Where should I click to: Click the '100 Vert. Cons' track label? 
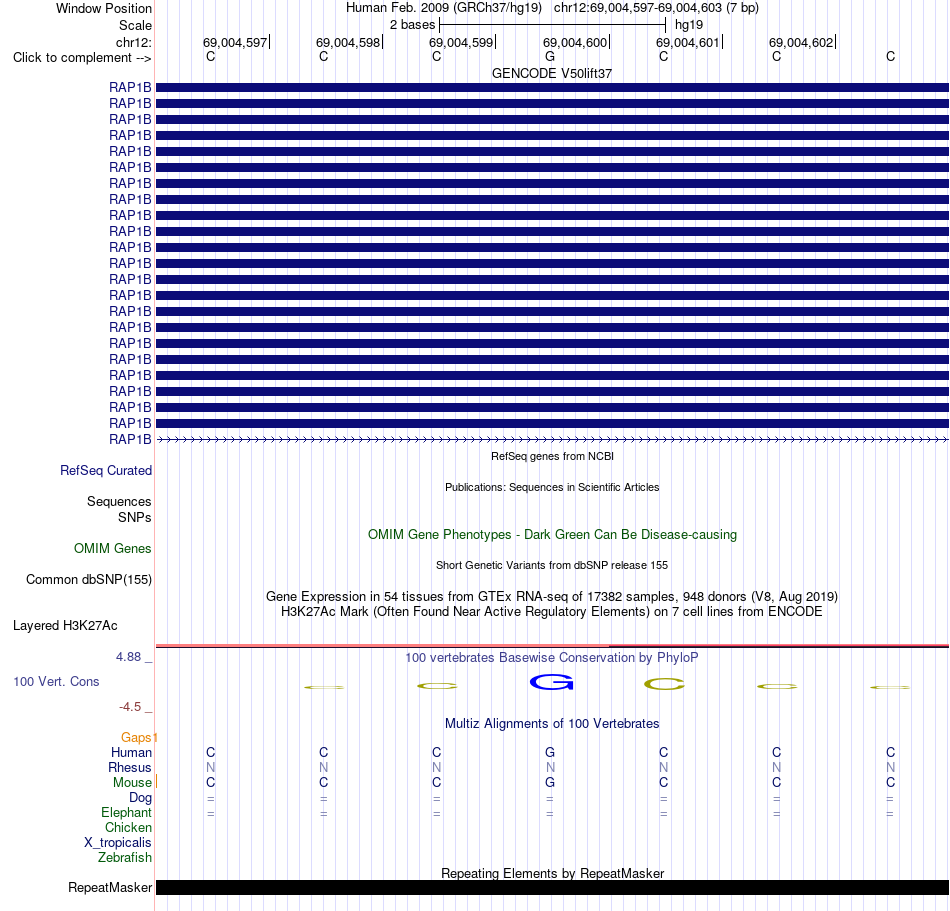(56, 681)
